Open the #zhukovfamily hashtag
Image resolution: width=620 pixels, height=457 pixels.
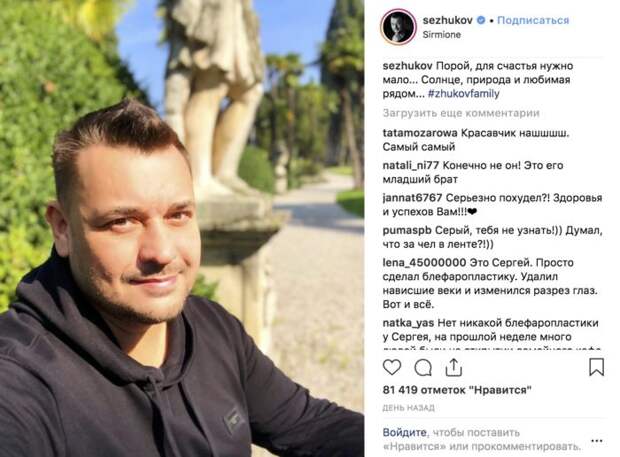click(x=463, y=94)
